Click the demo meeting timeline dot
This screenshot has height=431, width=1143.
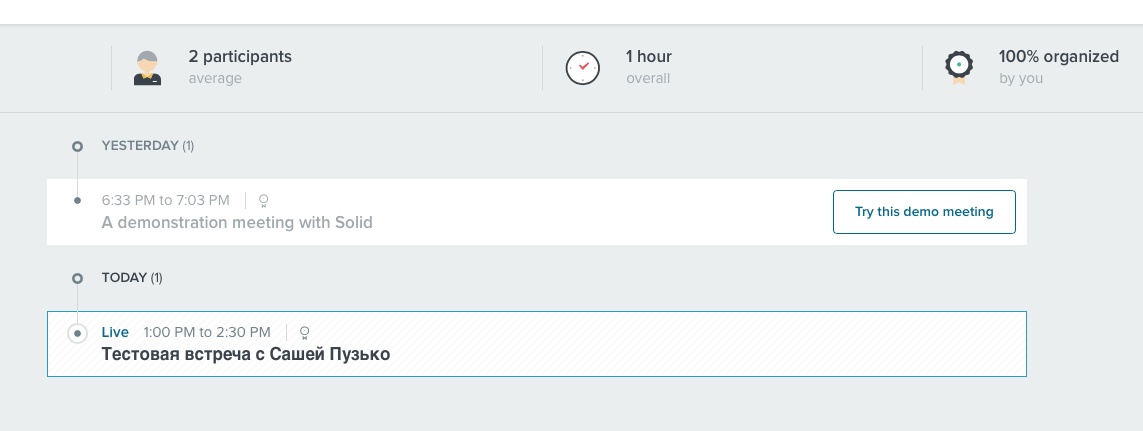(x=77, y=201)
